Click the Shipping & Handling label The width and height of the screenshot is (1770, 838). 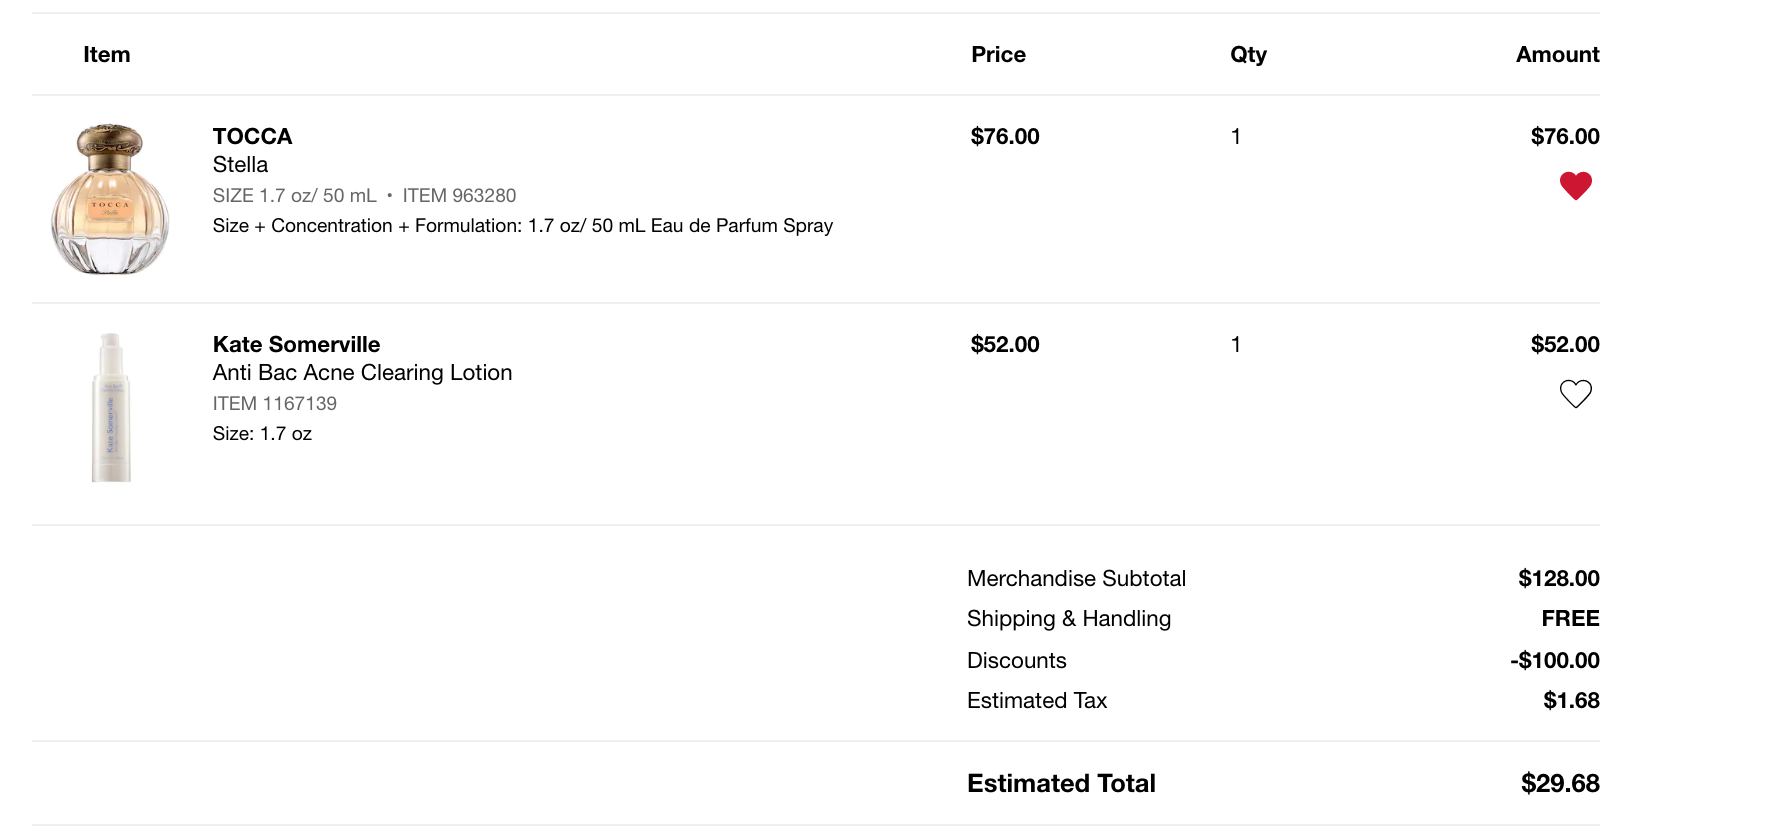pos(1068,618)
